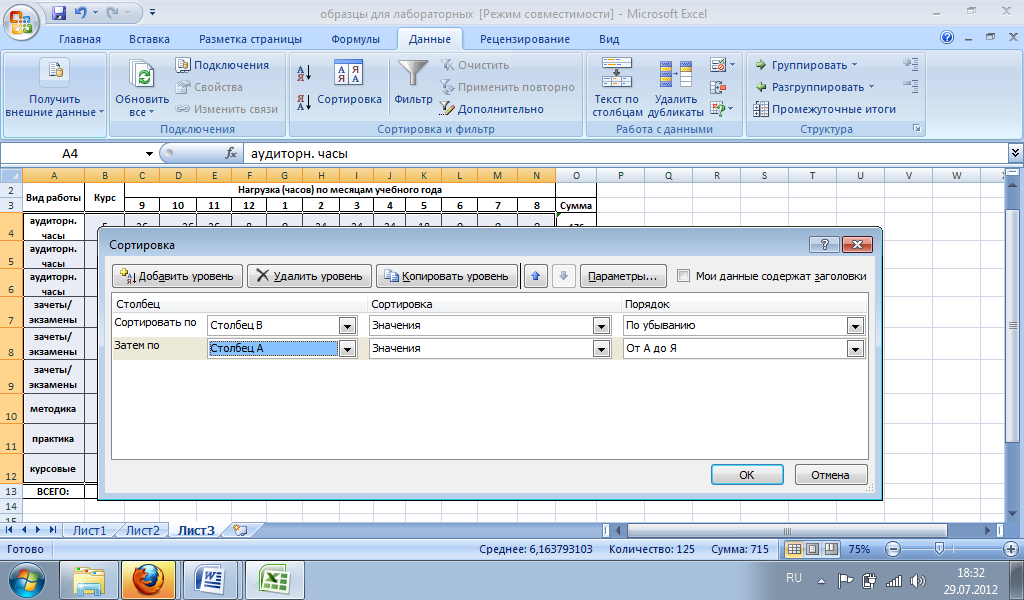Sort descending Я to A icon
The width and height of the screenshot is (1024, 600).
click(304, 102)
